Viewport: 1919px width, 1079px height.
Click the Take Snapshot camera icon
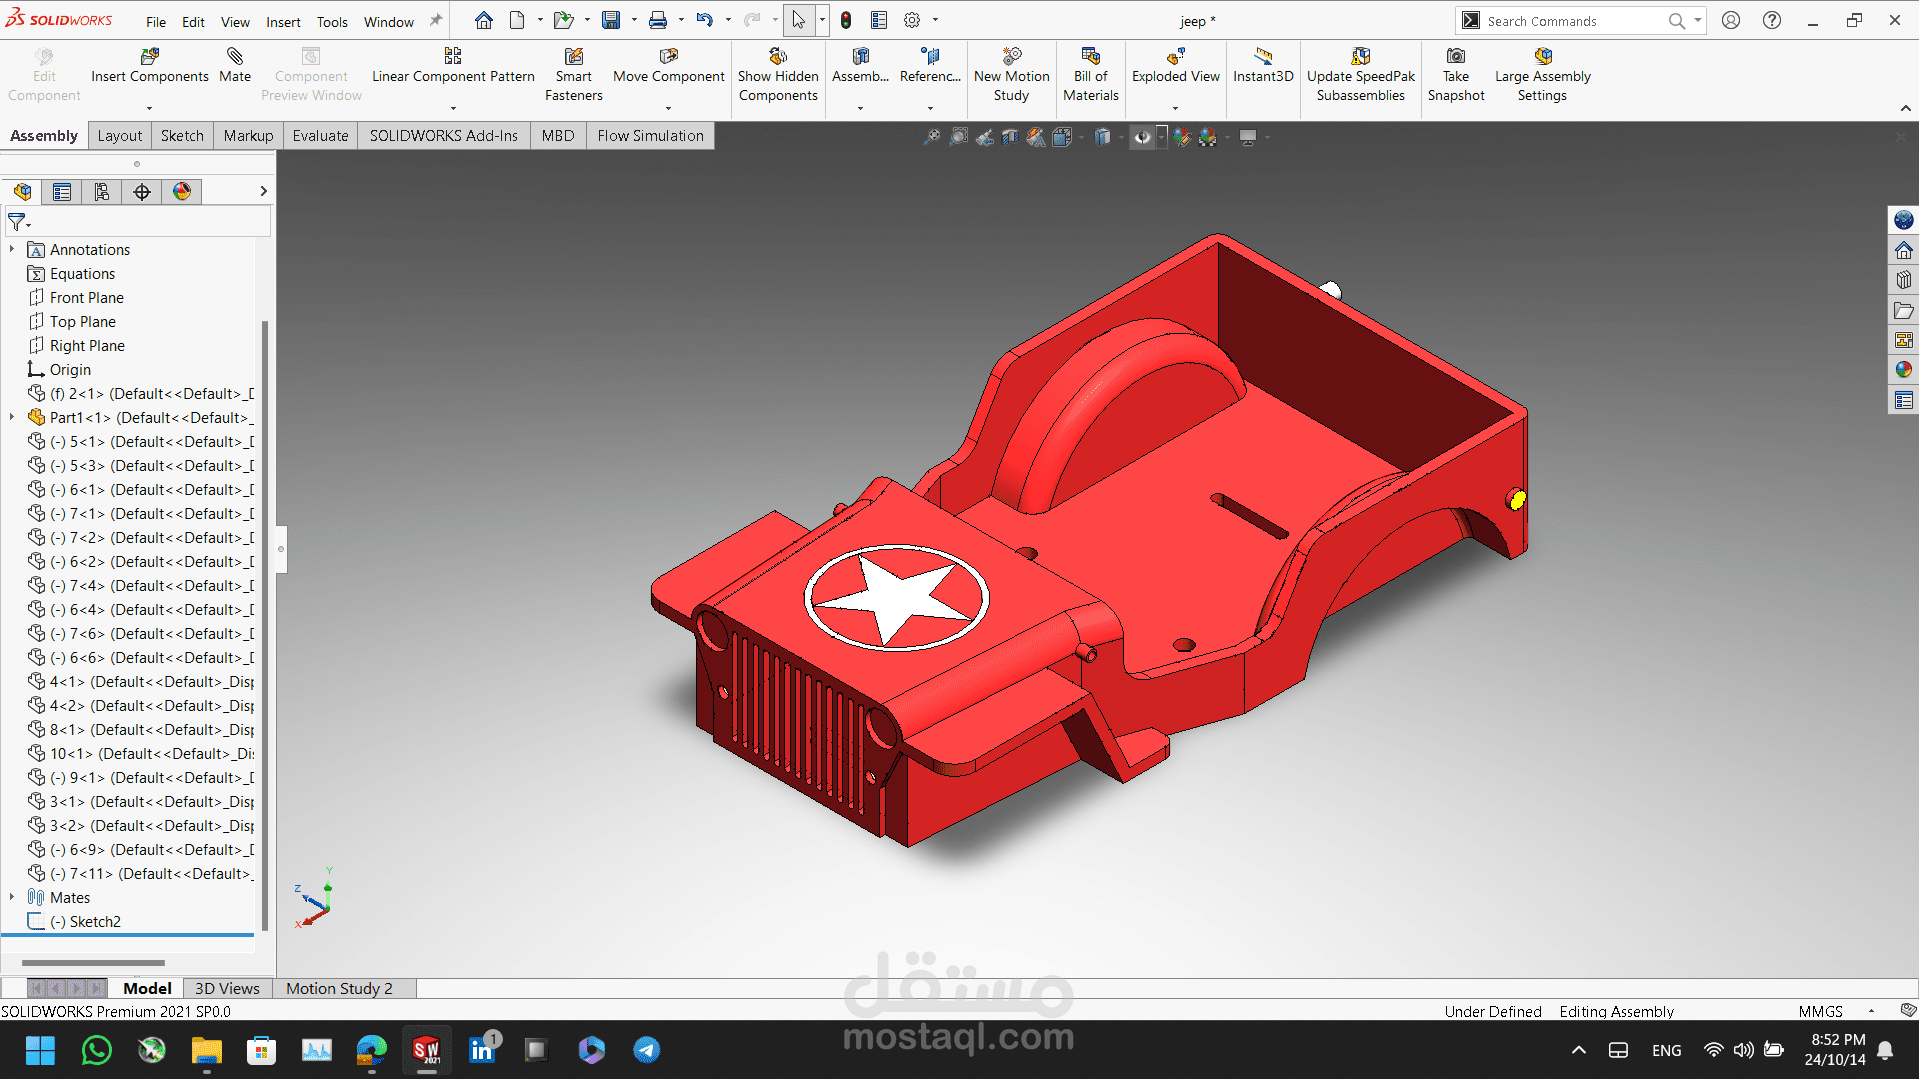pyautogui.click(x=1456, y=57)
